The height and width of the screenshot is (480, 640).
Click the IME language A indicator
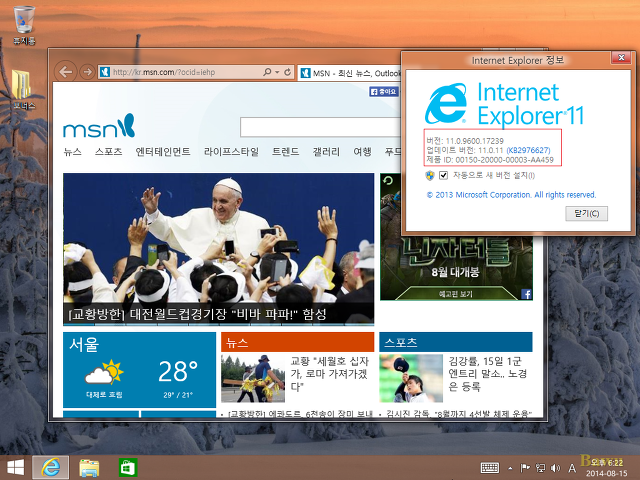(572, 468)
